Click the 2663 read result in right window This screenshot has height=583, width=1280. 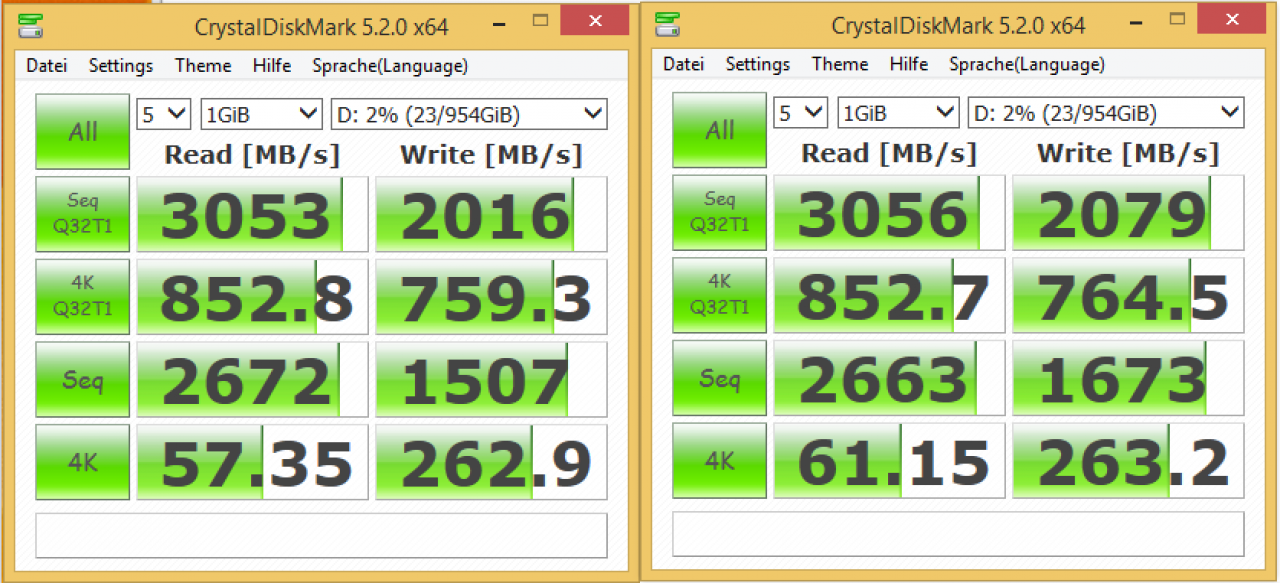coord(889,378)
